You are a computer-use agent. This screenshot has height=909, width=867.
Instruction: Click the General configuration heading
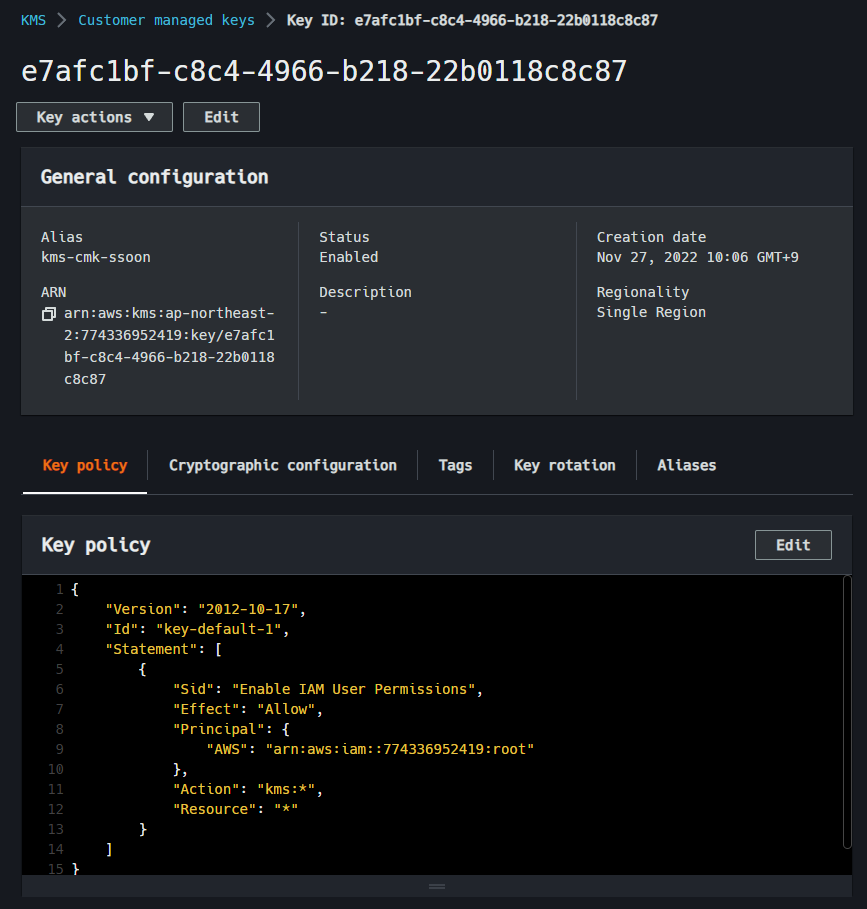coord(155,177)
